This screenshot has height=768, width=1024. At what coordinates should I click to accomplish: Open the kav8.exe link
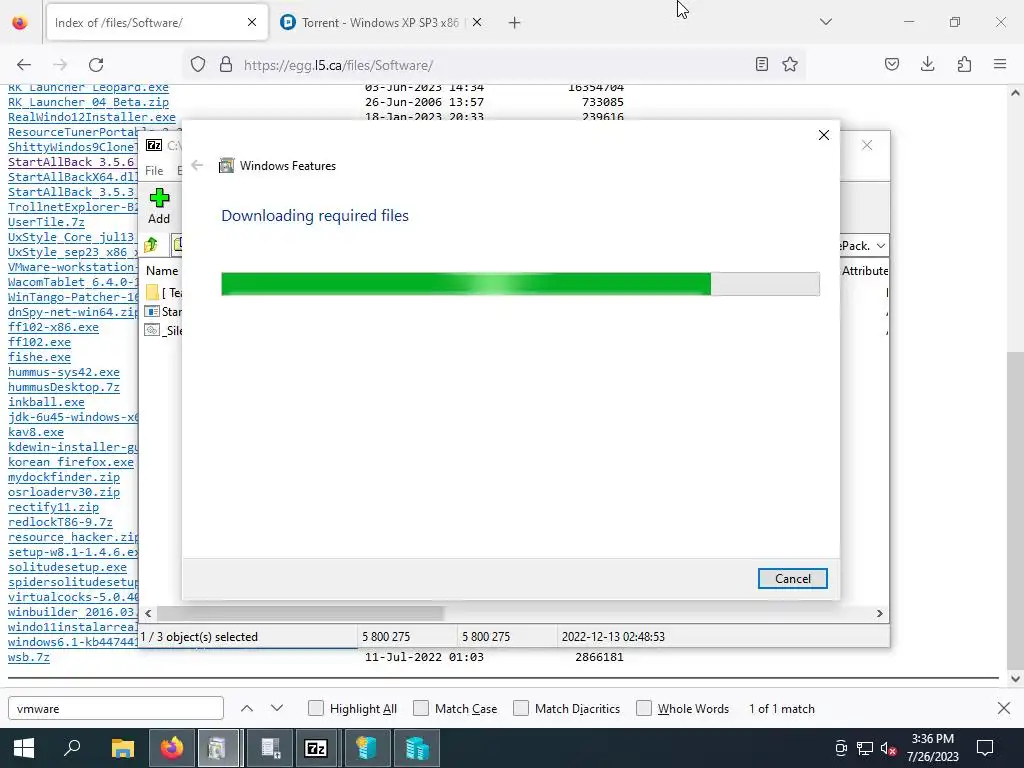pos(36,432)
